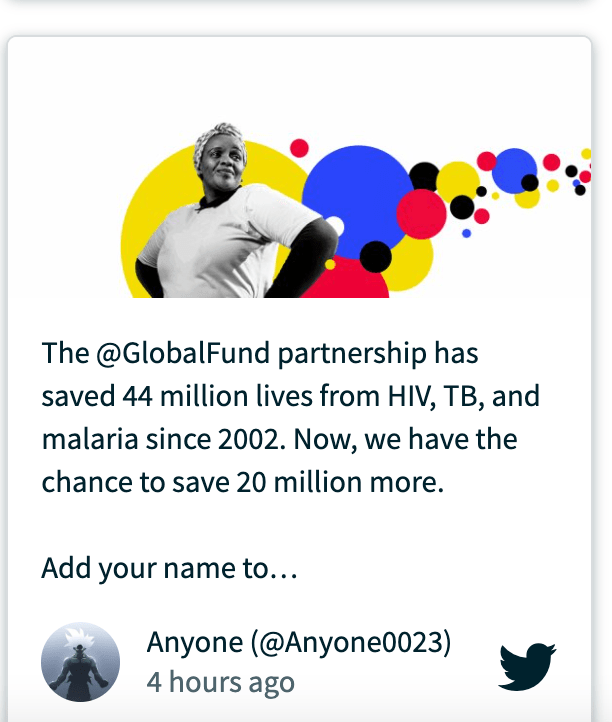
Task: Click the previous card's edge above this tweet
Action: click(299, 3)
